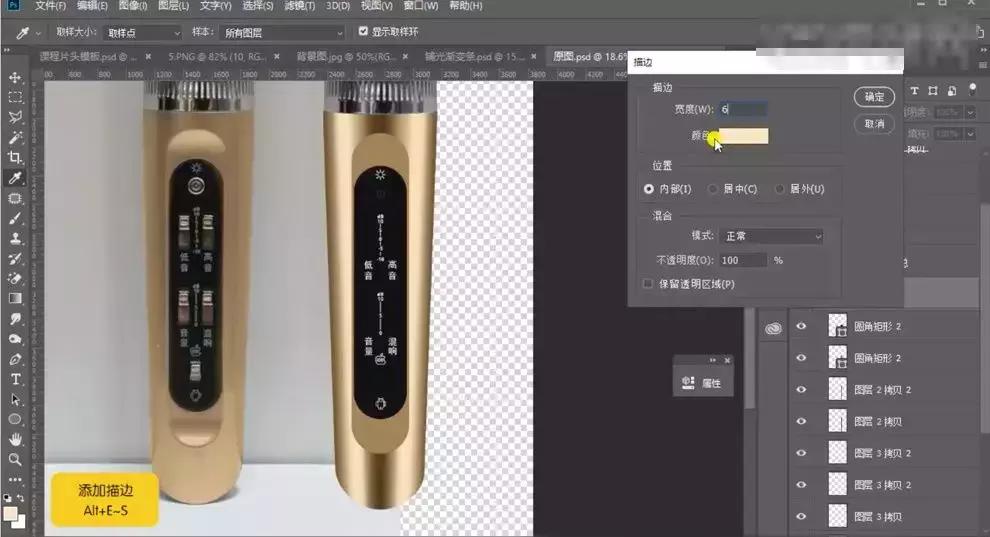This screenshot has width=990, height=537.
Task: Toggle the layer filter on/off switch
Action: click(x=973, y=90)
